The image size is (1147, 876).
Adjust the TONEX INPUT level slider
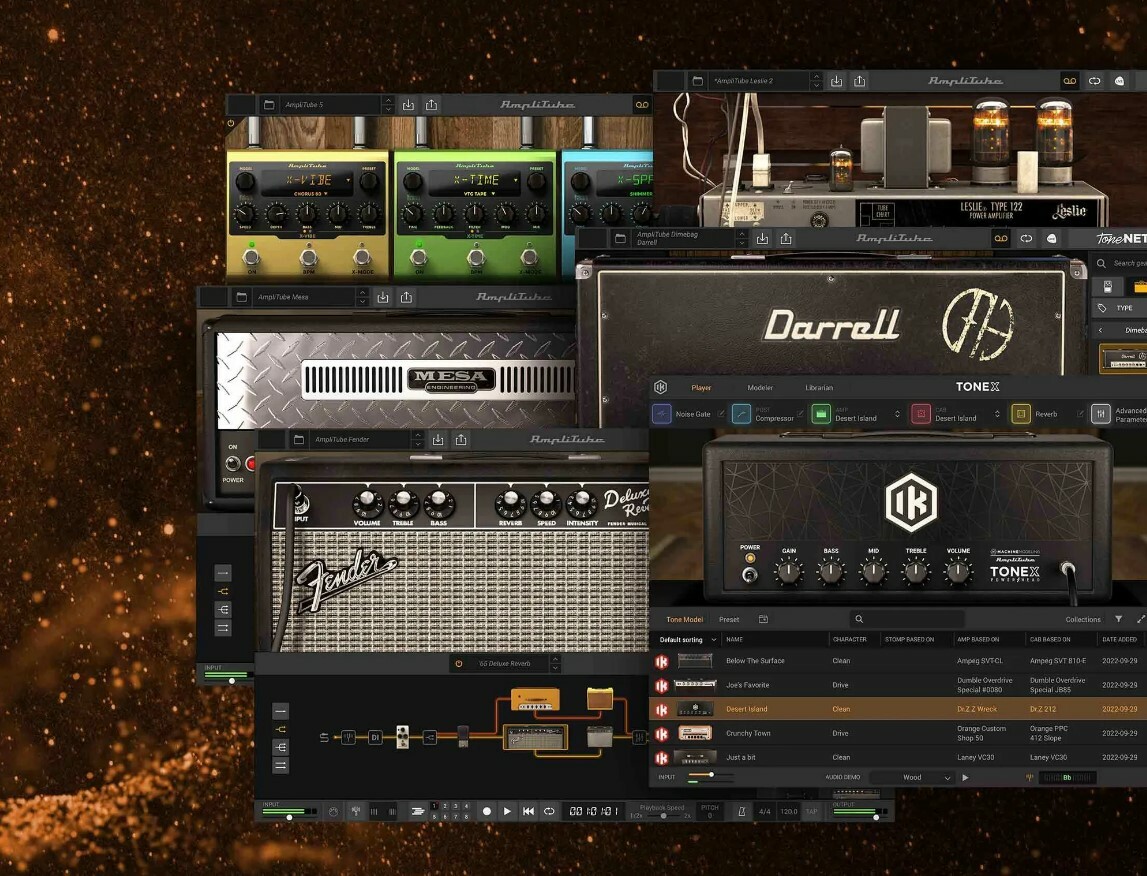pyautogui.click(x=711, y=774)
